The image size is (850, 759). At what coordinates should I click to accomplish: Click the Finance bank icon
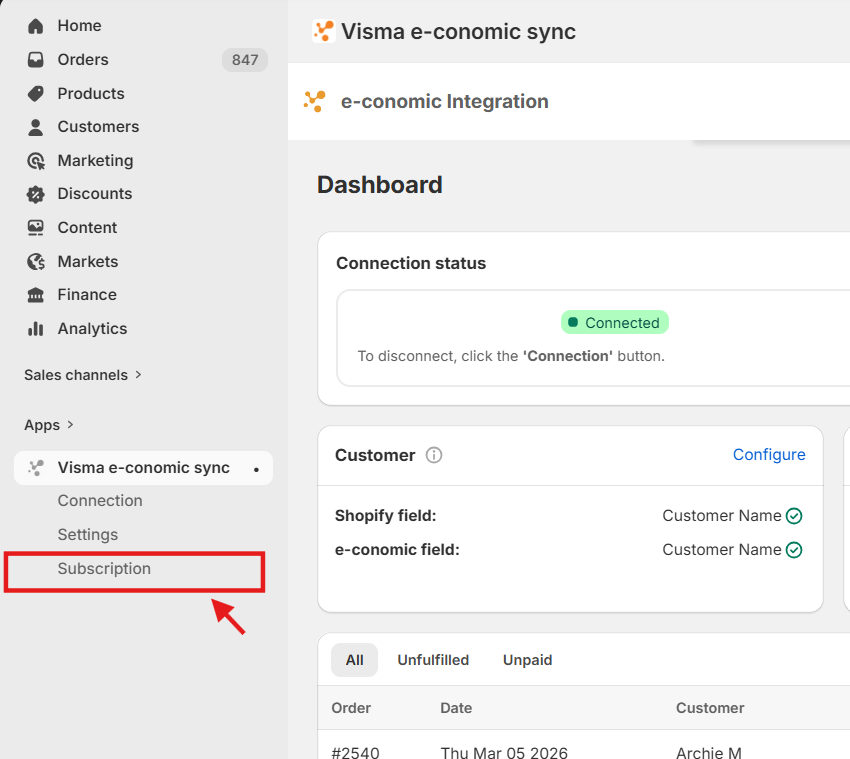click(36, 295)
